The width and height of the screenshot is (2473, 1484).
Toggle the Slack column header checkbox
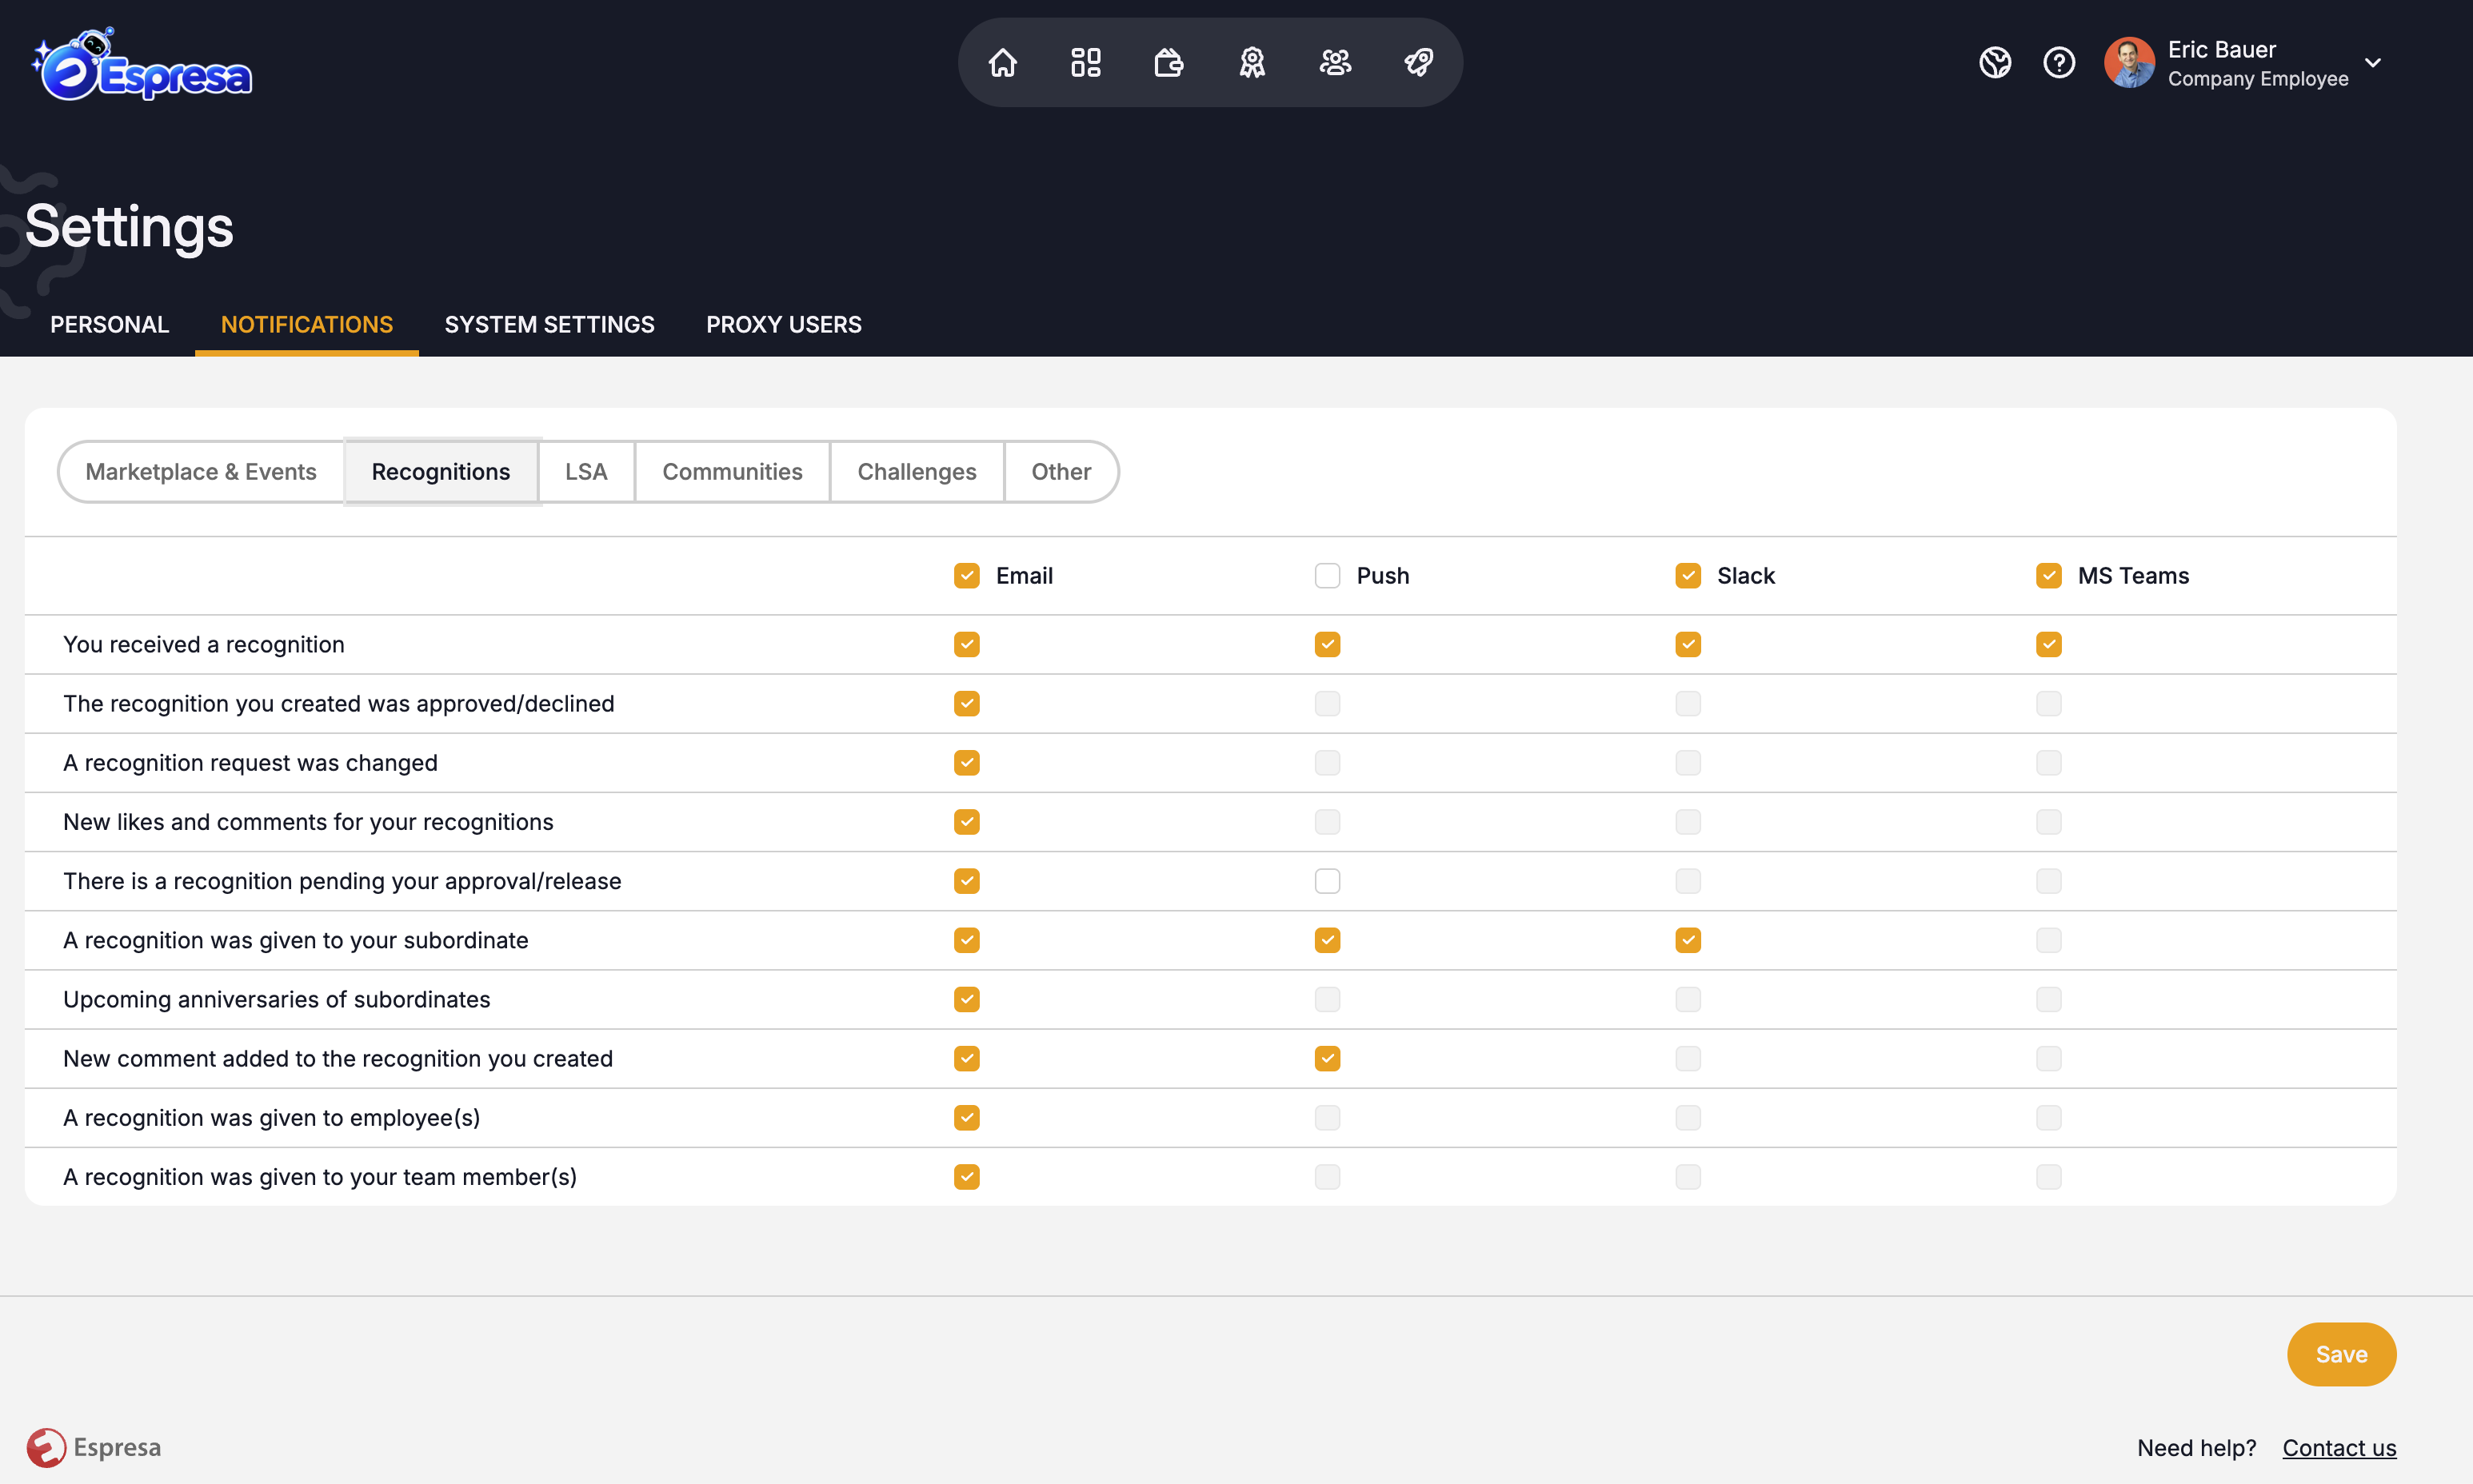point(1688,575)
